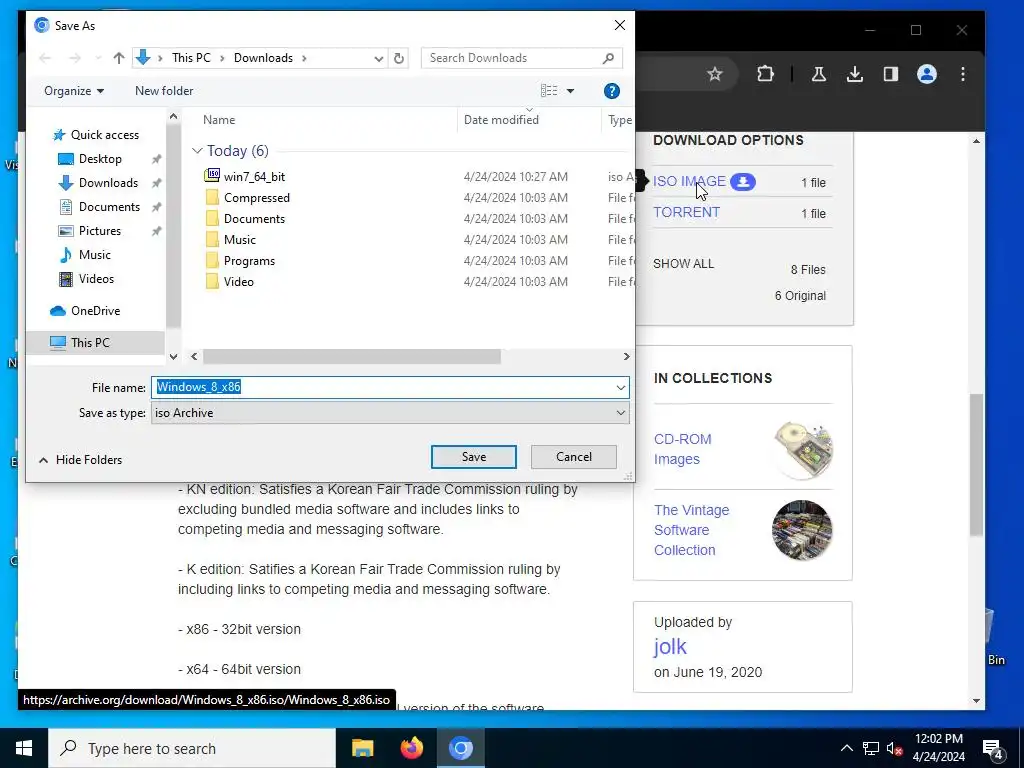The height and width of the screenshot is (768, 1024).
Task: Create a New folder
Action: 164,91
